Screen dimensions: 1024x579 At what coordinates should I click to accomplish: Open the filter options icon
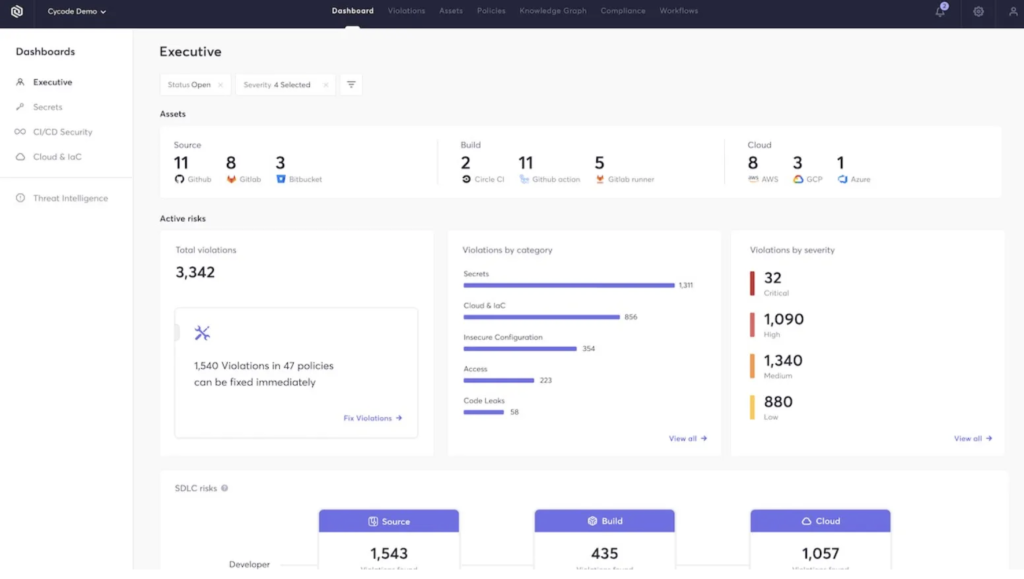(351, 85)
